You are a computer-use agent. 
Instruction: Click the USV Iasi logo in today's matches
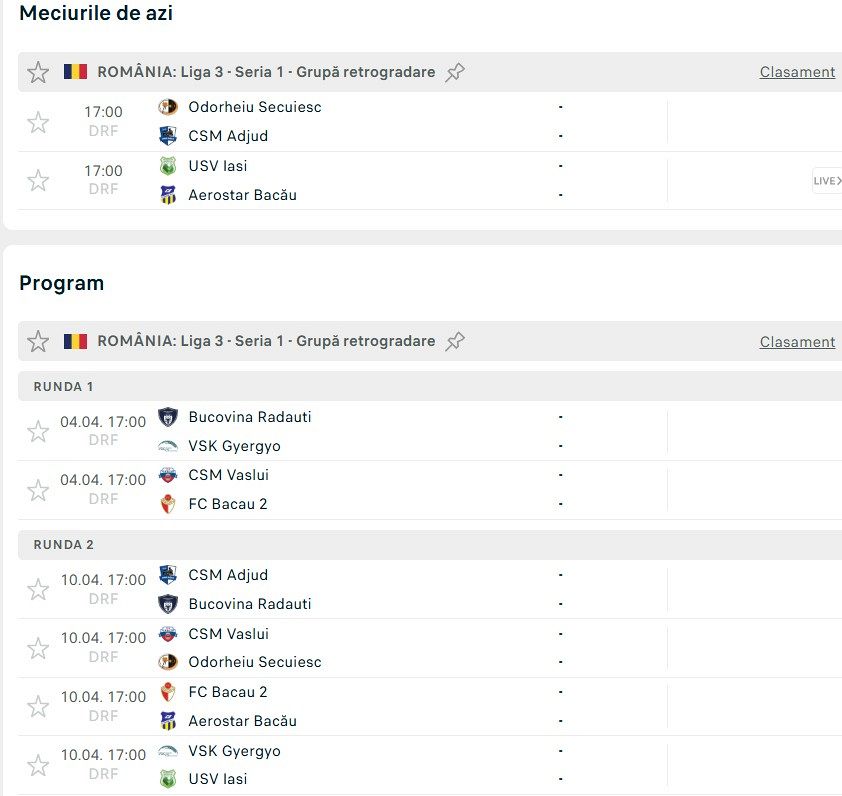pos(168,166)
